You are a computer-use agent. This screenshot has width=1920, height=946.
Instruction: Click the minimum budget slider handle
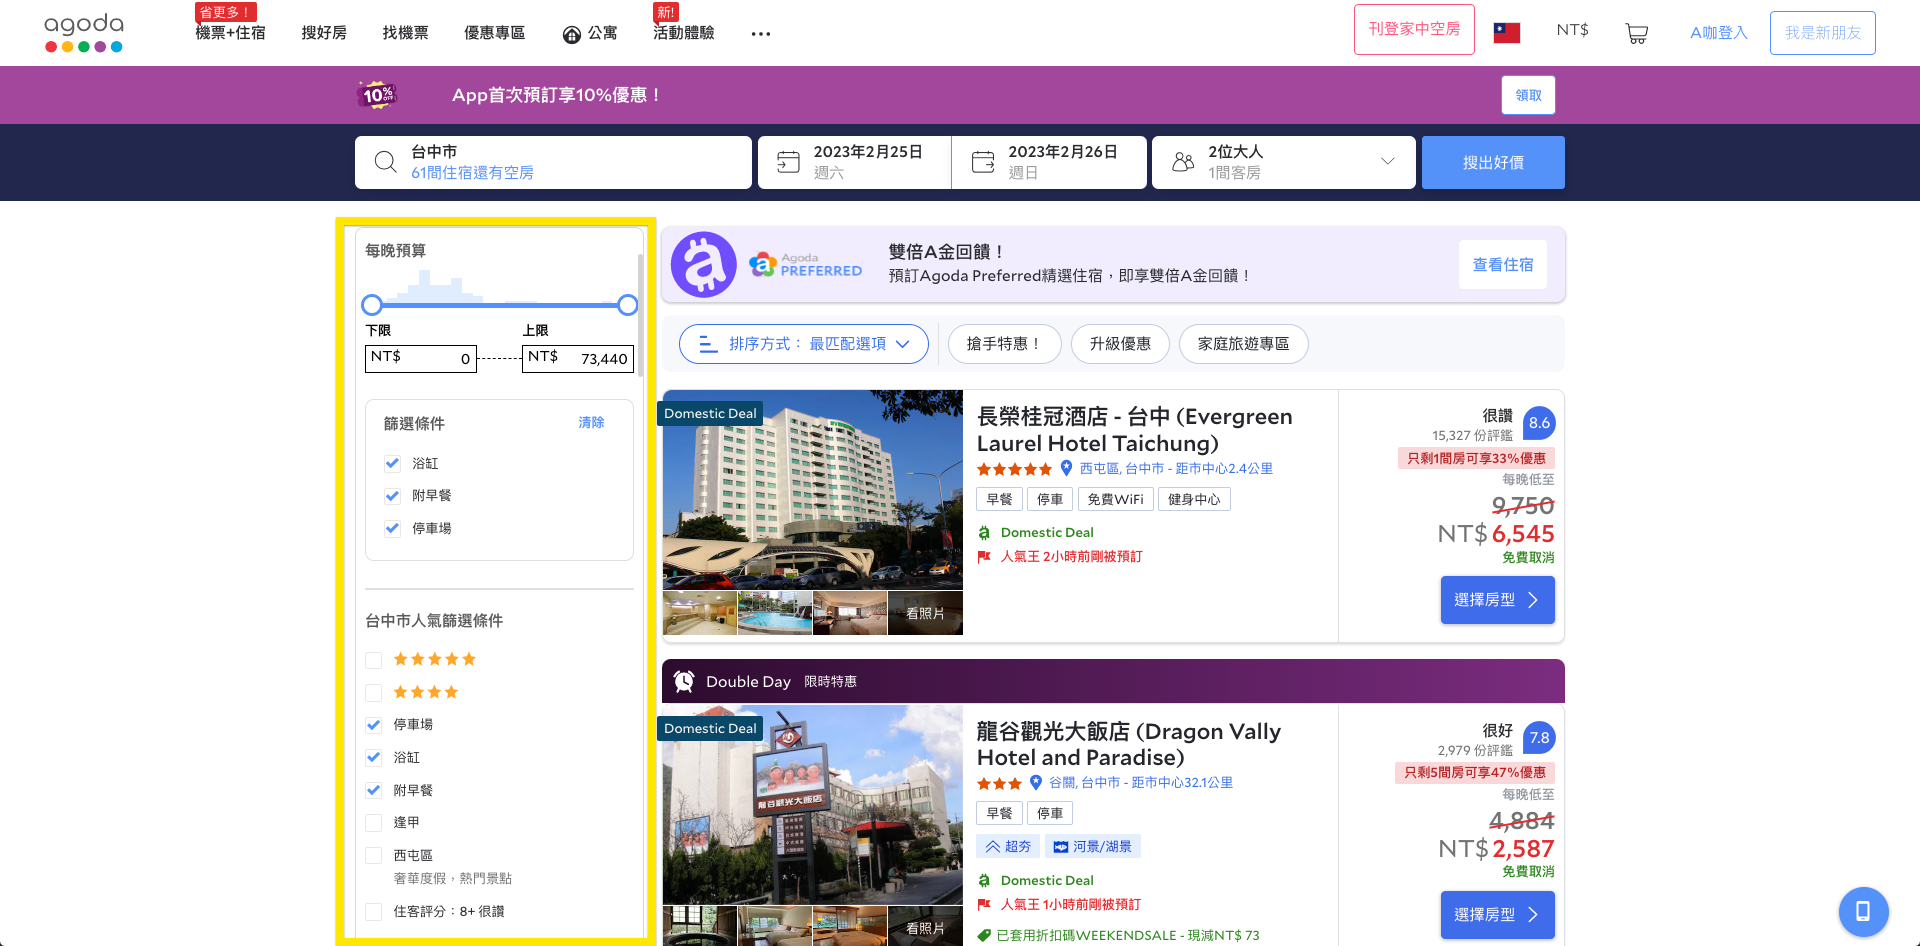pos(372,305)
